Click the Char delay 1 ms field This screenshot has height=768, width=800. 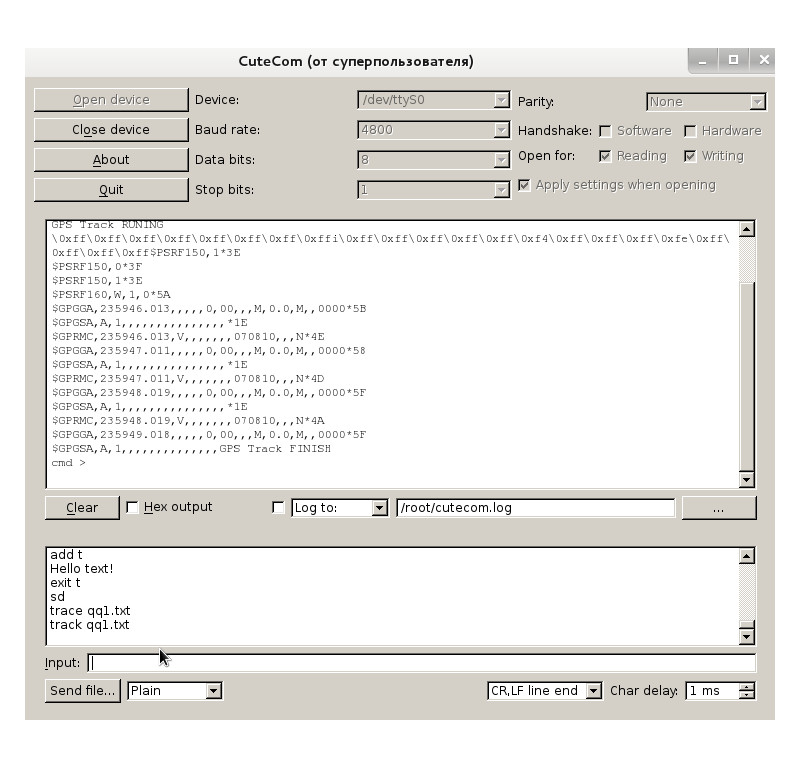pos(713,691)
